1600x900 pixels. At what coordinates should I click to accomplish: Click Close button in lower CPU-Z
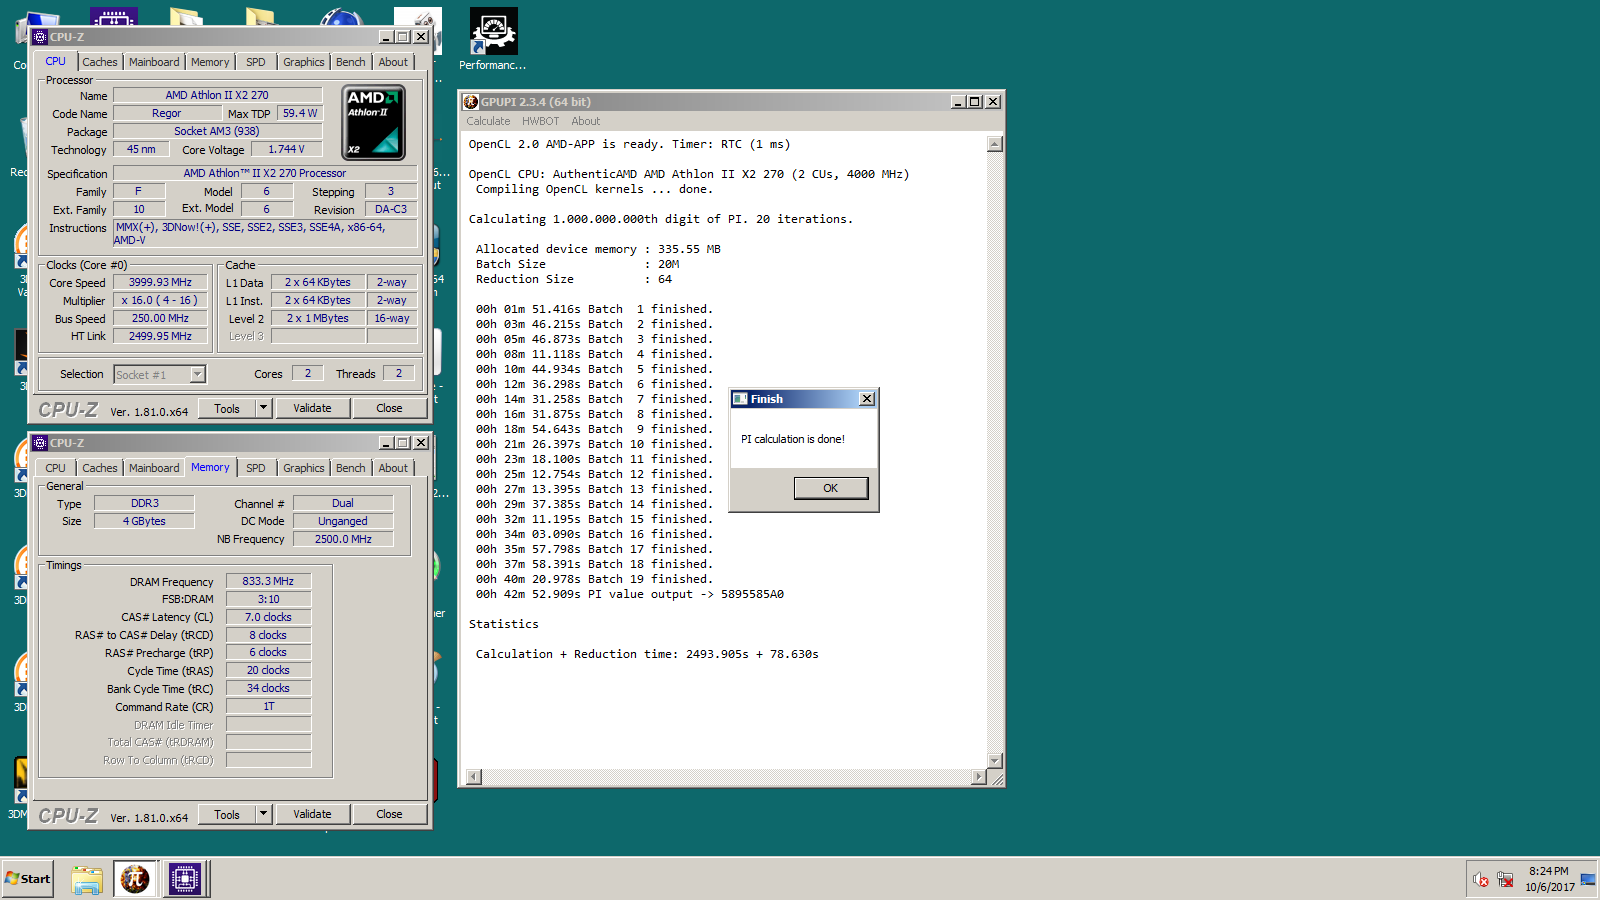pos(389,814)
